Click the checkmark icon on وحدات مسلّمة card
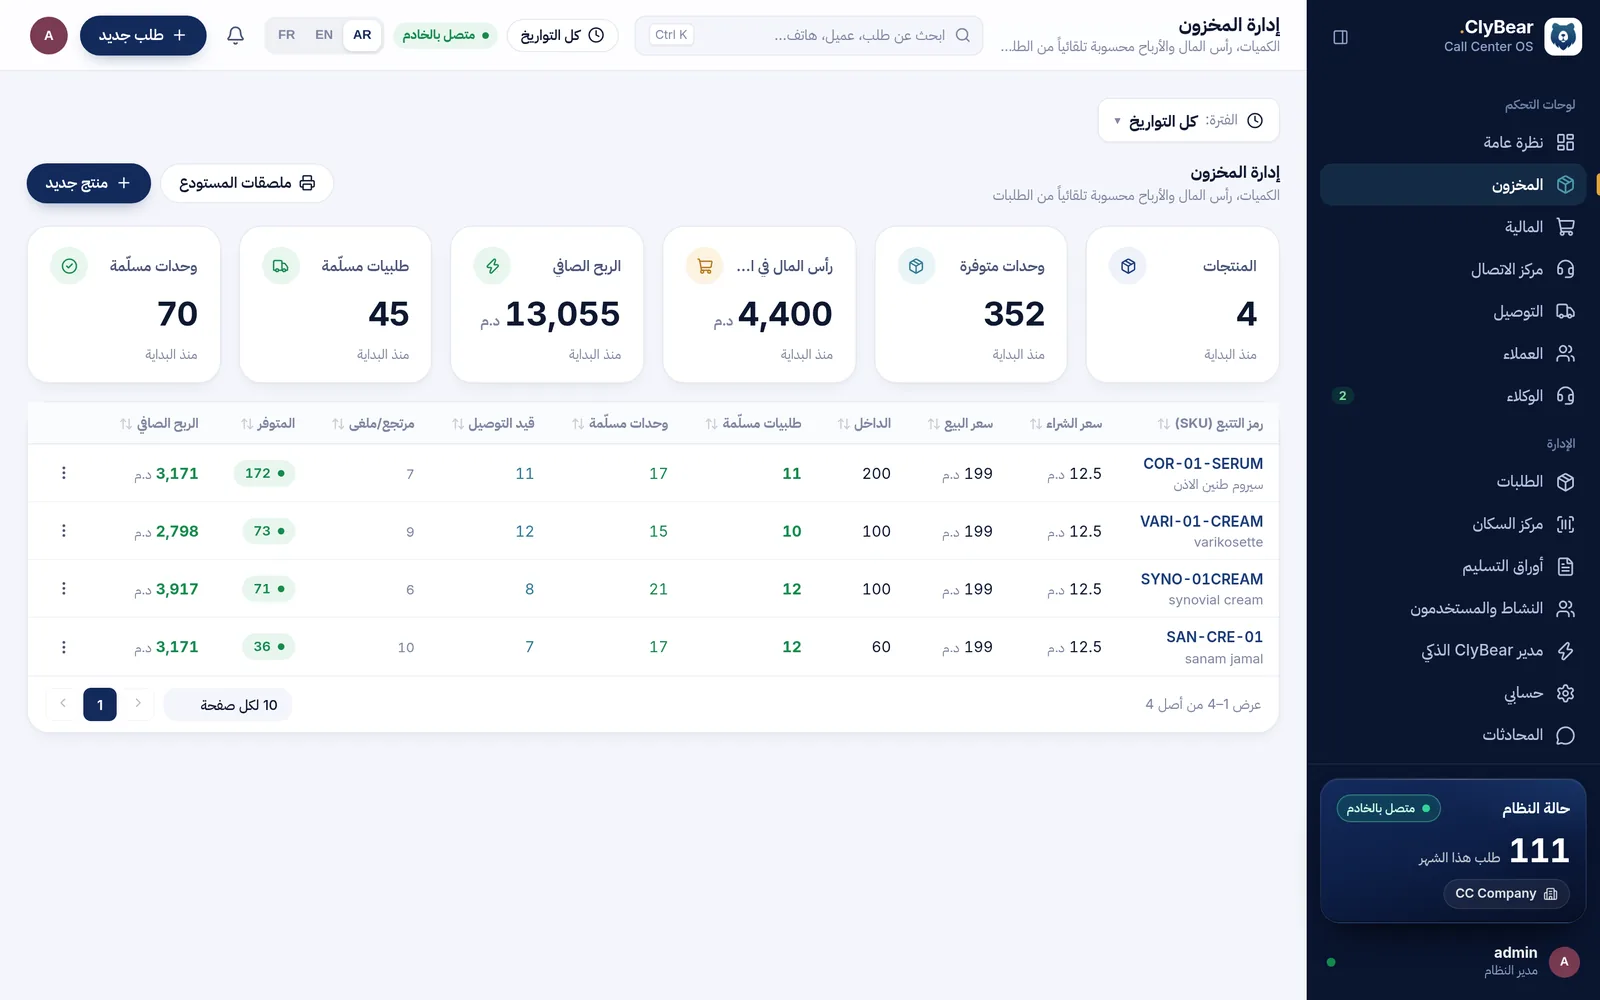 [69, 266]
